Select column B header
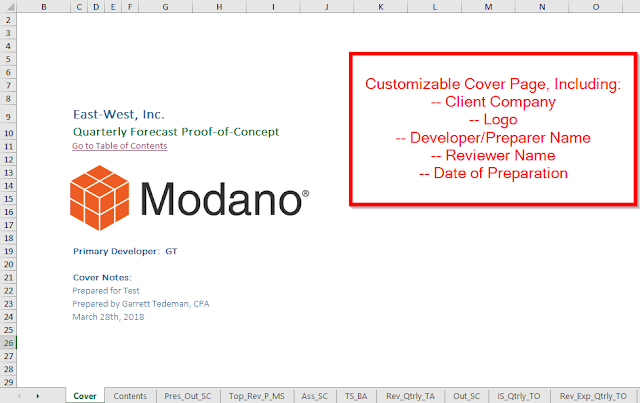 tap(44, 7)
